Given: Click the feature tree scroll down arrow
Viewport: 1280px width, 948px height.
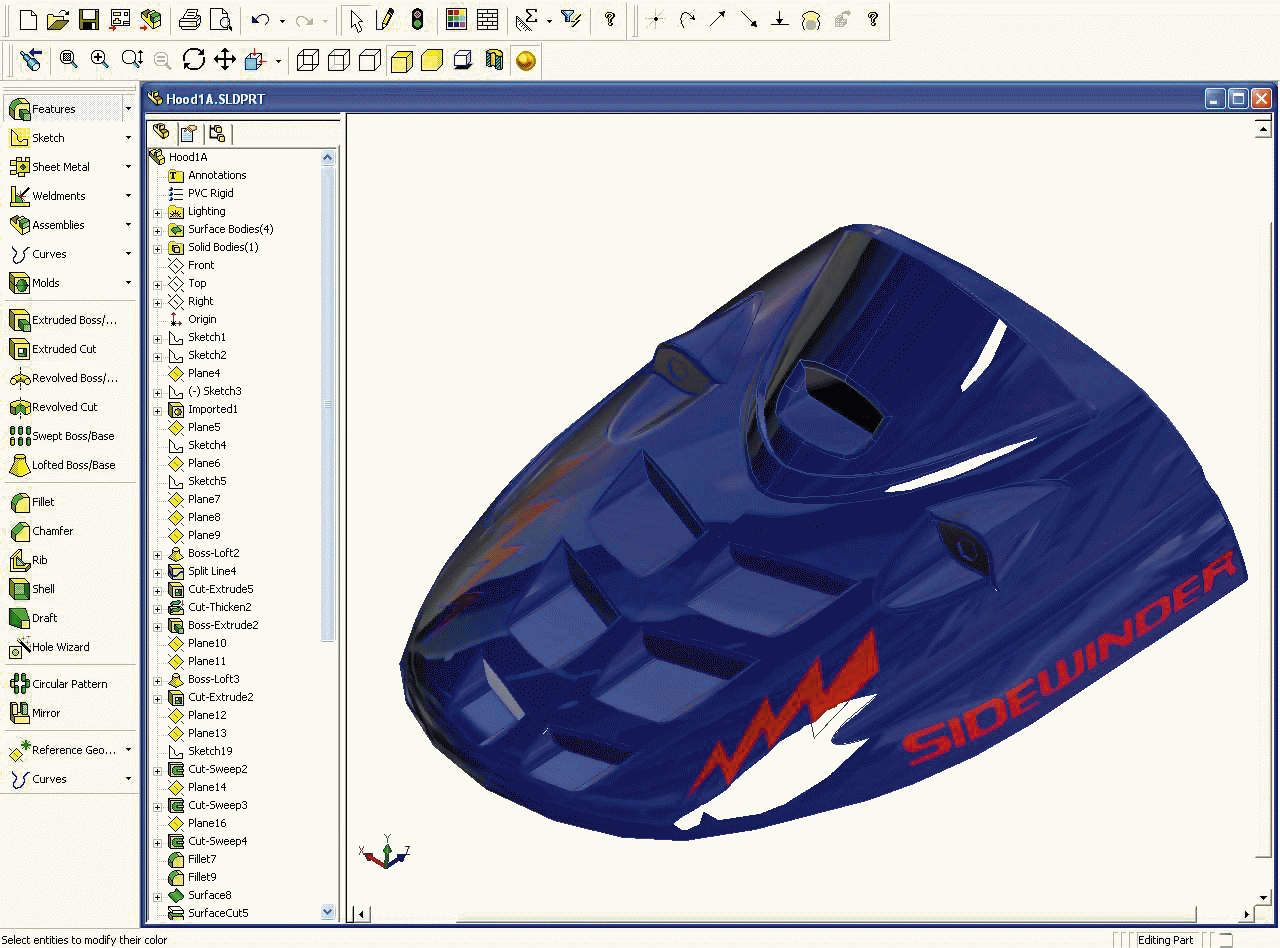Looking at the screenshot, I should pos(328,912).
